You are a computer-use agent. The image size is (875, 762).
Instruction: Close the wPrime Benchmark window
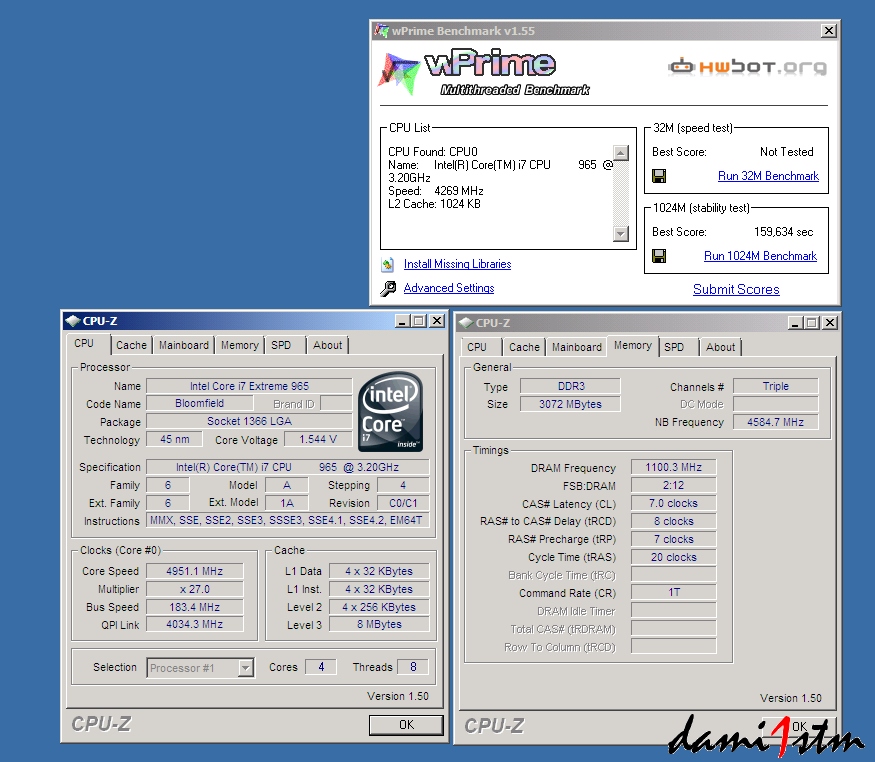click(829, 31)
